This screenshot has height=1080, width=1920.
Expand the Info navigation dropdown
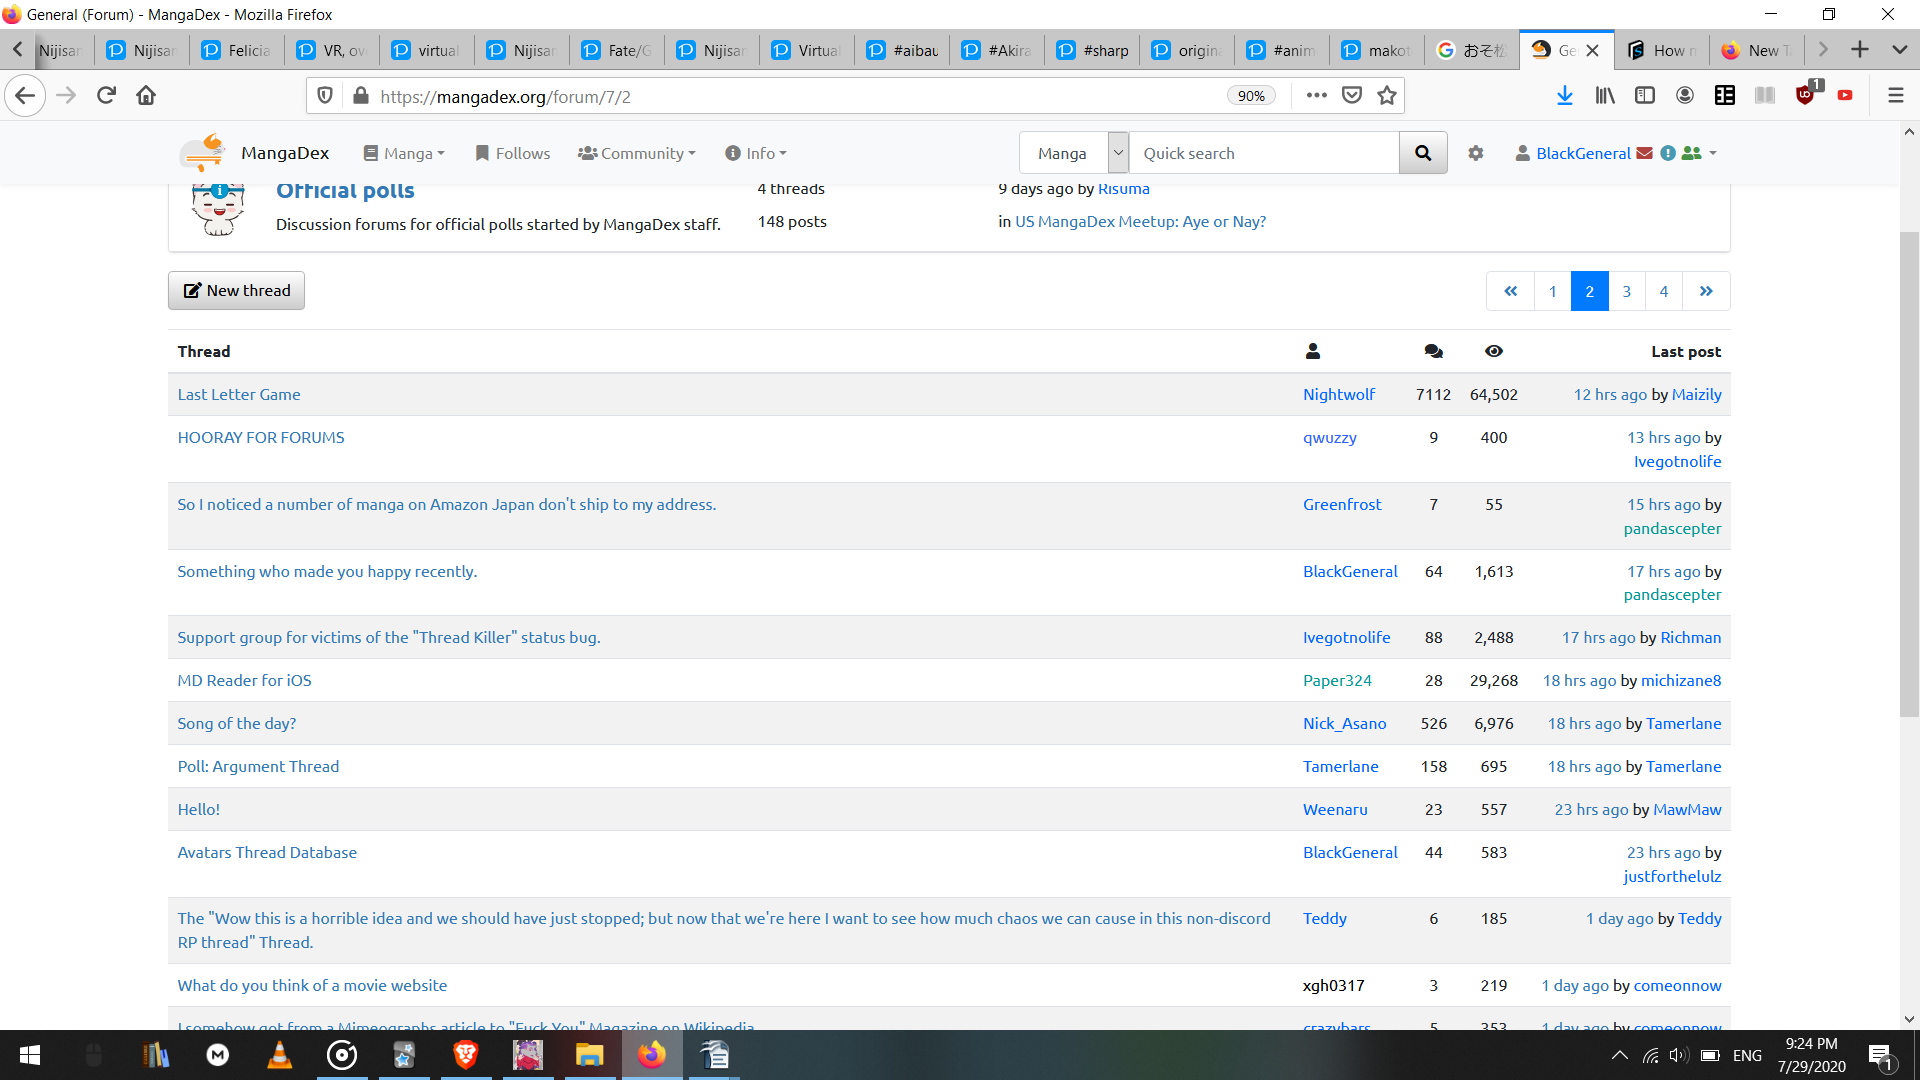click(756, 153)
